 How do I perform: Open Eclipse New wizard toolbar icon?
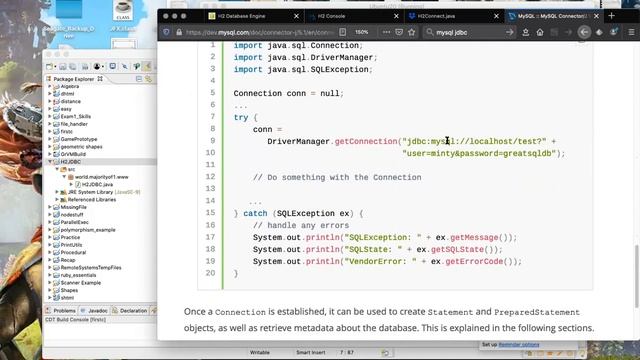(x=49, y=67)
